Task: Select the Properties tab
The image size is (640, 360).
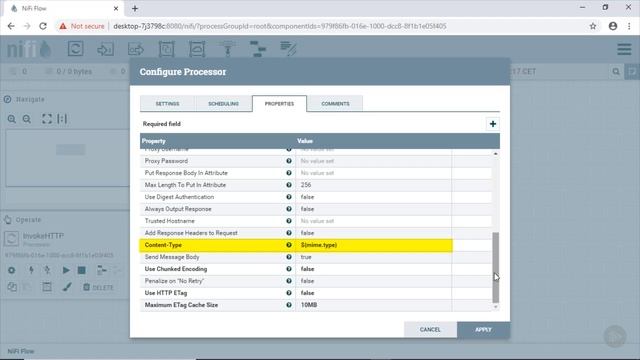Action: tap(279, 104)
